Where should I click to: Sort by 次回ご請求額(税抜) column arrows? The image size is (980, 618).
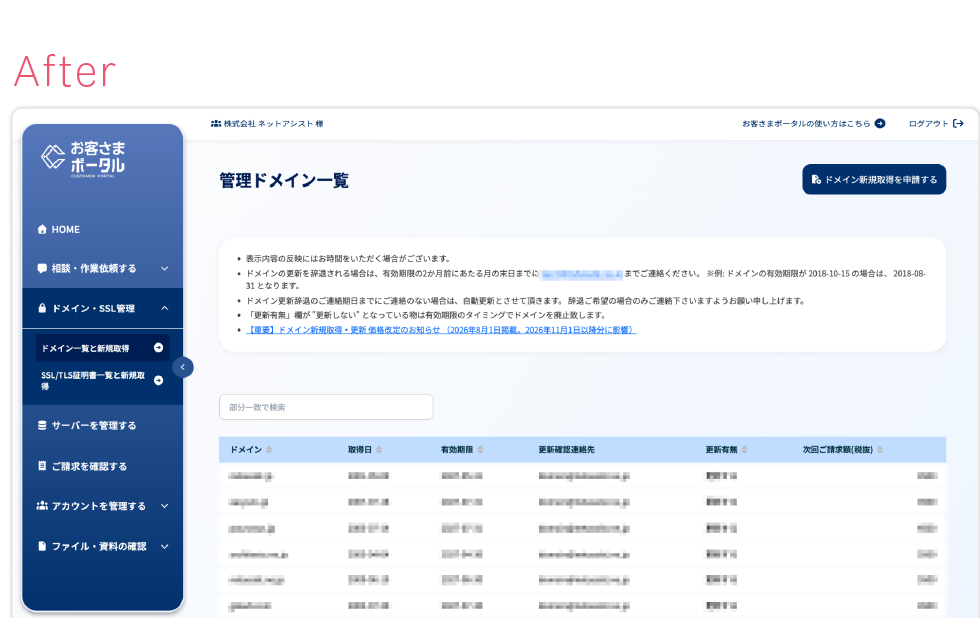coord(880,450)
